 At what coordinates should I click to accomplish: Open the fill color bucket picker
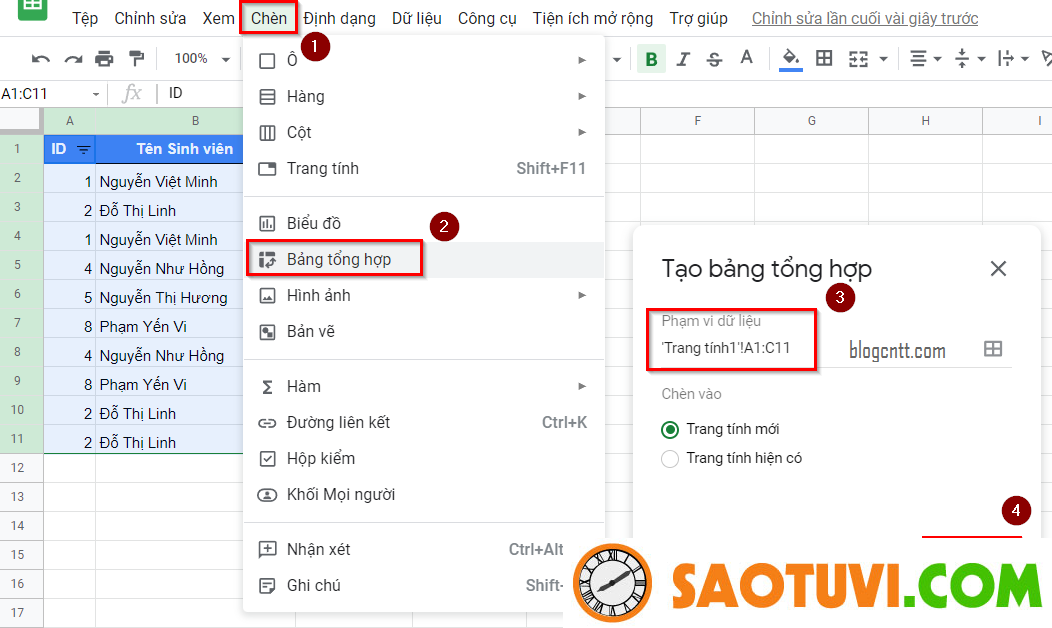click(791, 59)
